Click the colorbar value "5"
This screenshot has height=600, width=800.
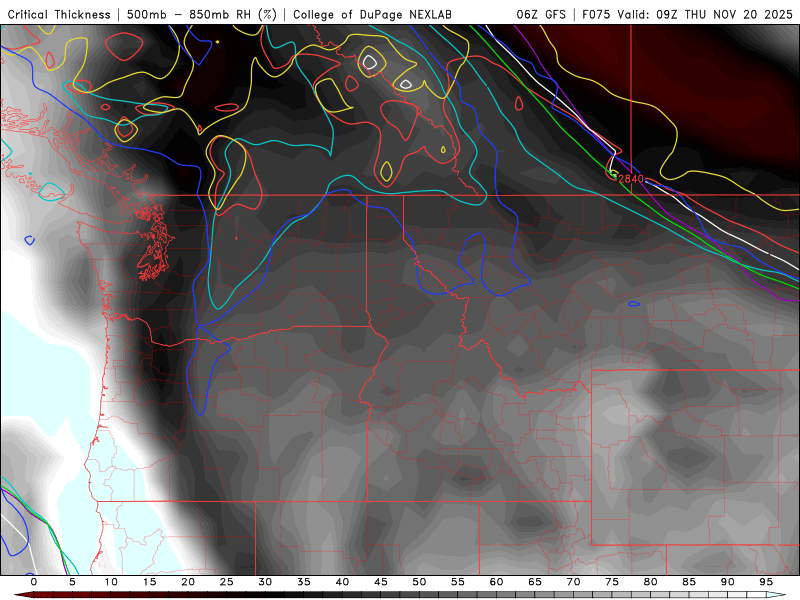click(x=72, y=582)
